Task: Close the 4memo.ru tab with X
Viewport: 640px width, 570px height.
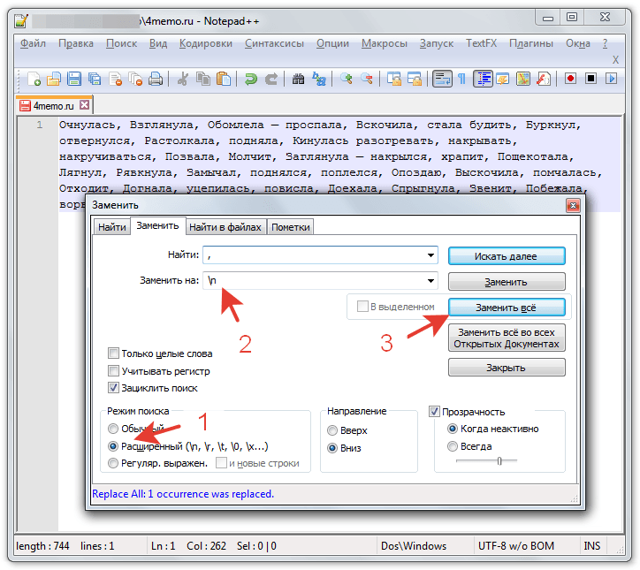Action: (84, 105)
